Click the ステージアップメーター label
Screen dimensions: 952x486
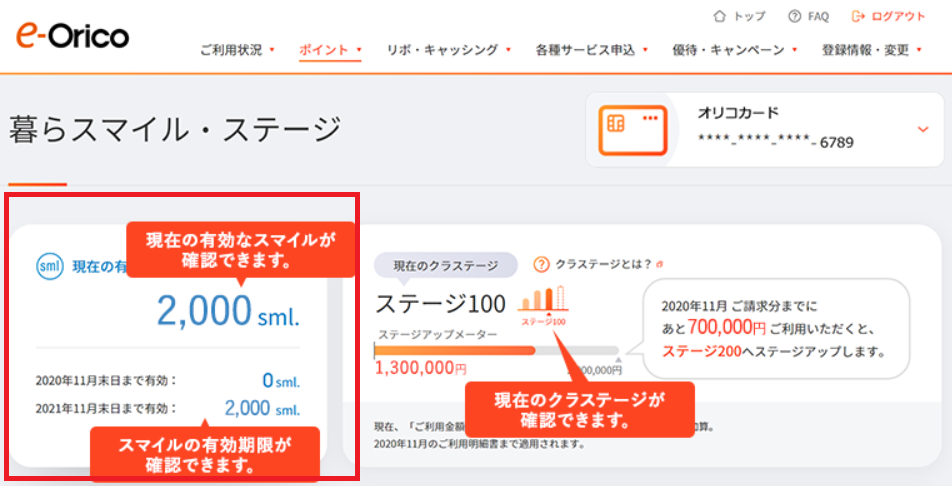[438, 334]
